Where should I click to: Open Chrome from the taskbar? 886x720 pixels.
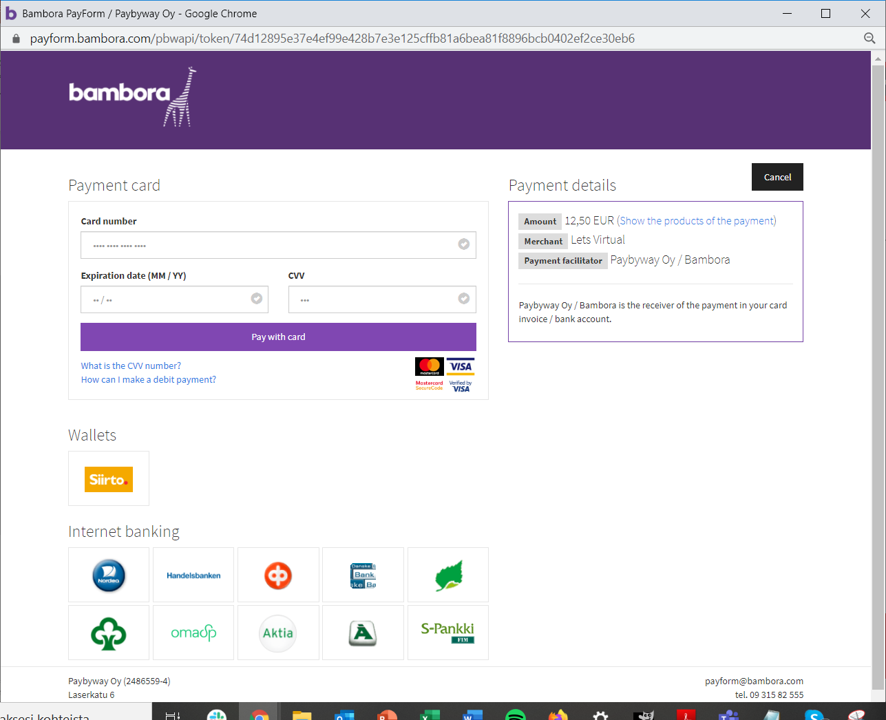click(x=259, y=714)
